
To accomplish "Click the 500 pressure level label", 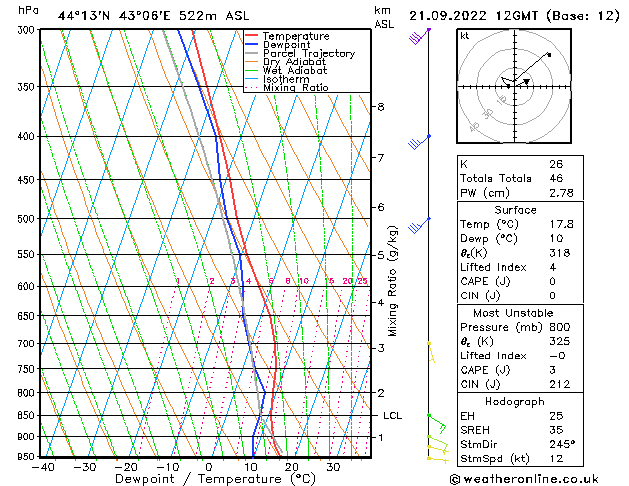I will 28,219.
